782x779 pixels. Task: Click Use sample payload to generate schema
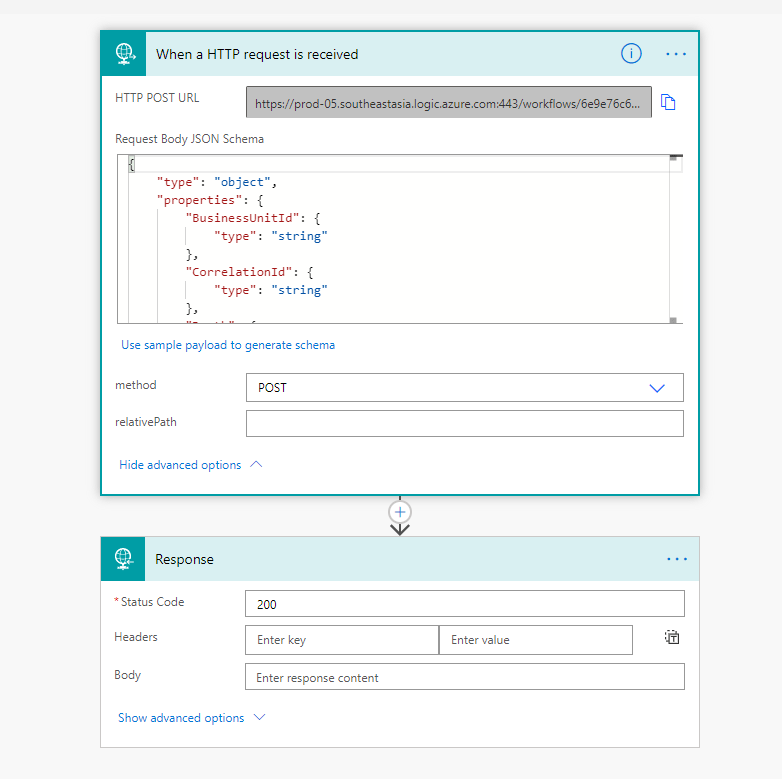tap(228, 345)
